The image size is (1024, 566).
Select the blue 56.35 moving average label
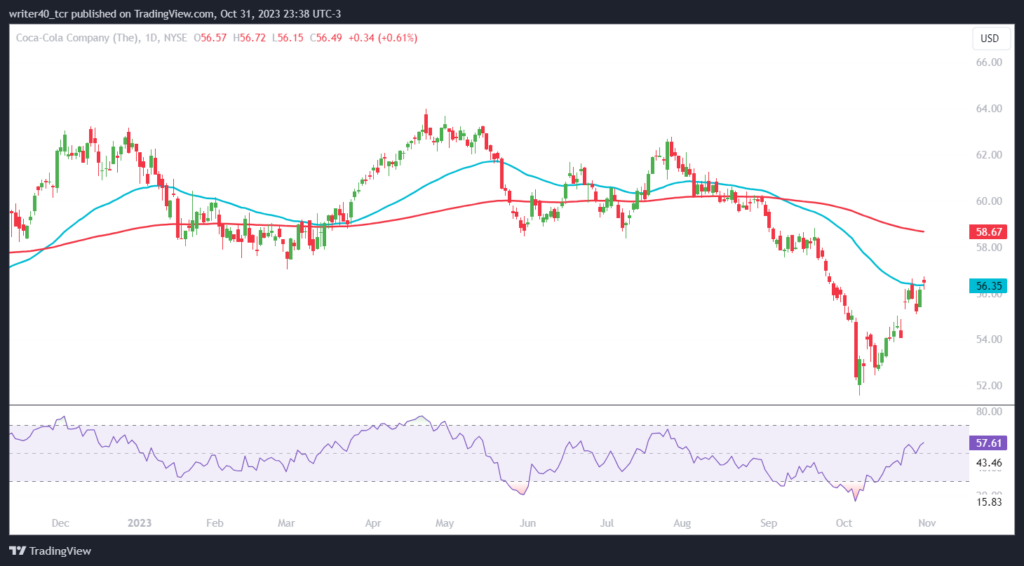tap(988, 286)
